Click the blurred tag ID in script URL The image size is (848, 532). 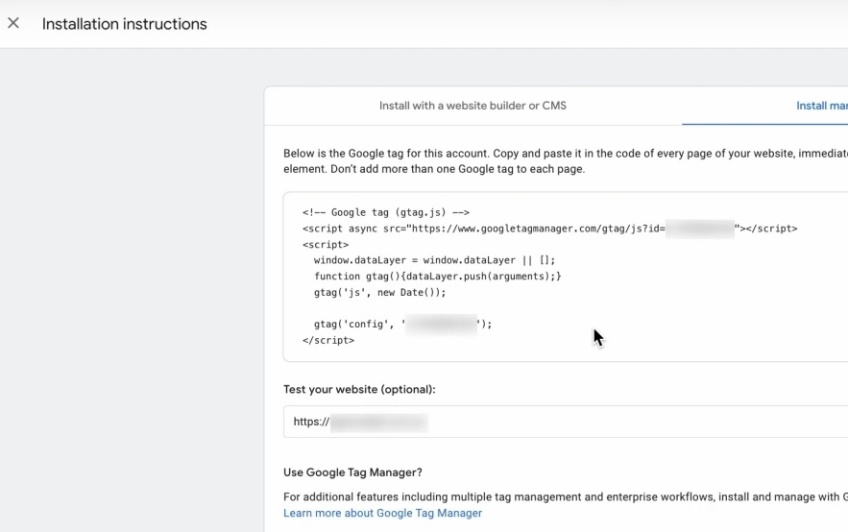(x=700, y=228)
